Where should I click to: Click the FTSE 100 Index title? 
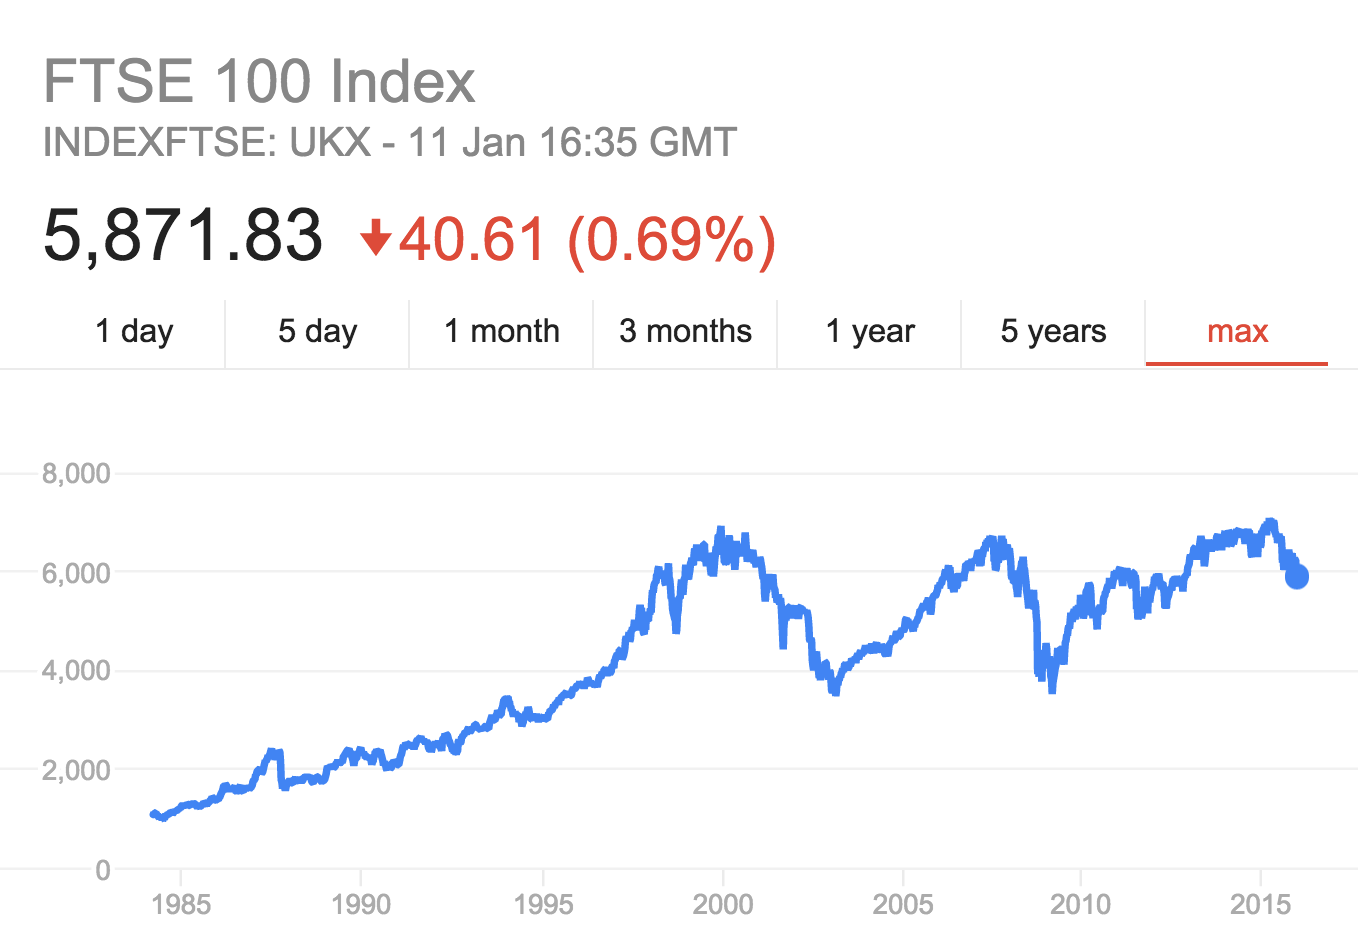pos(259,81)
